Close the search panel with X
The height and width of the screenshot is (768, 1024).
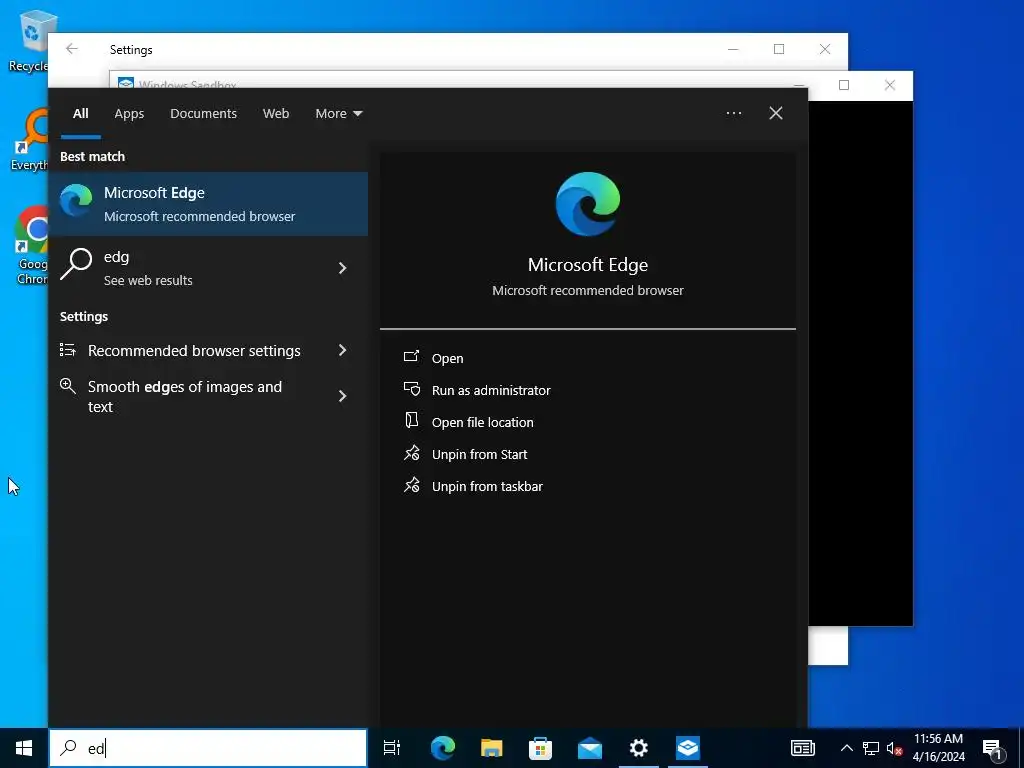776,113
